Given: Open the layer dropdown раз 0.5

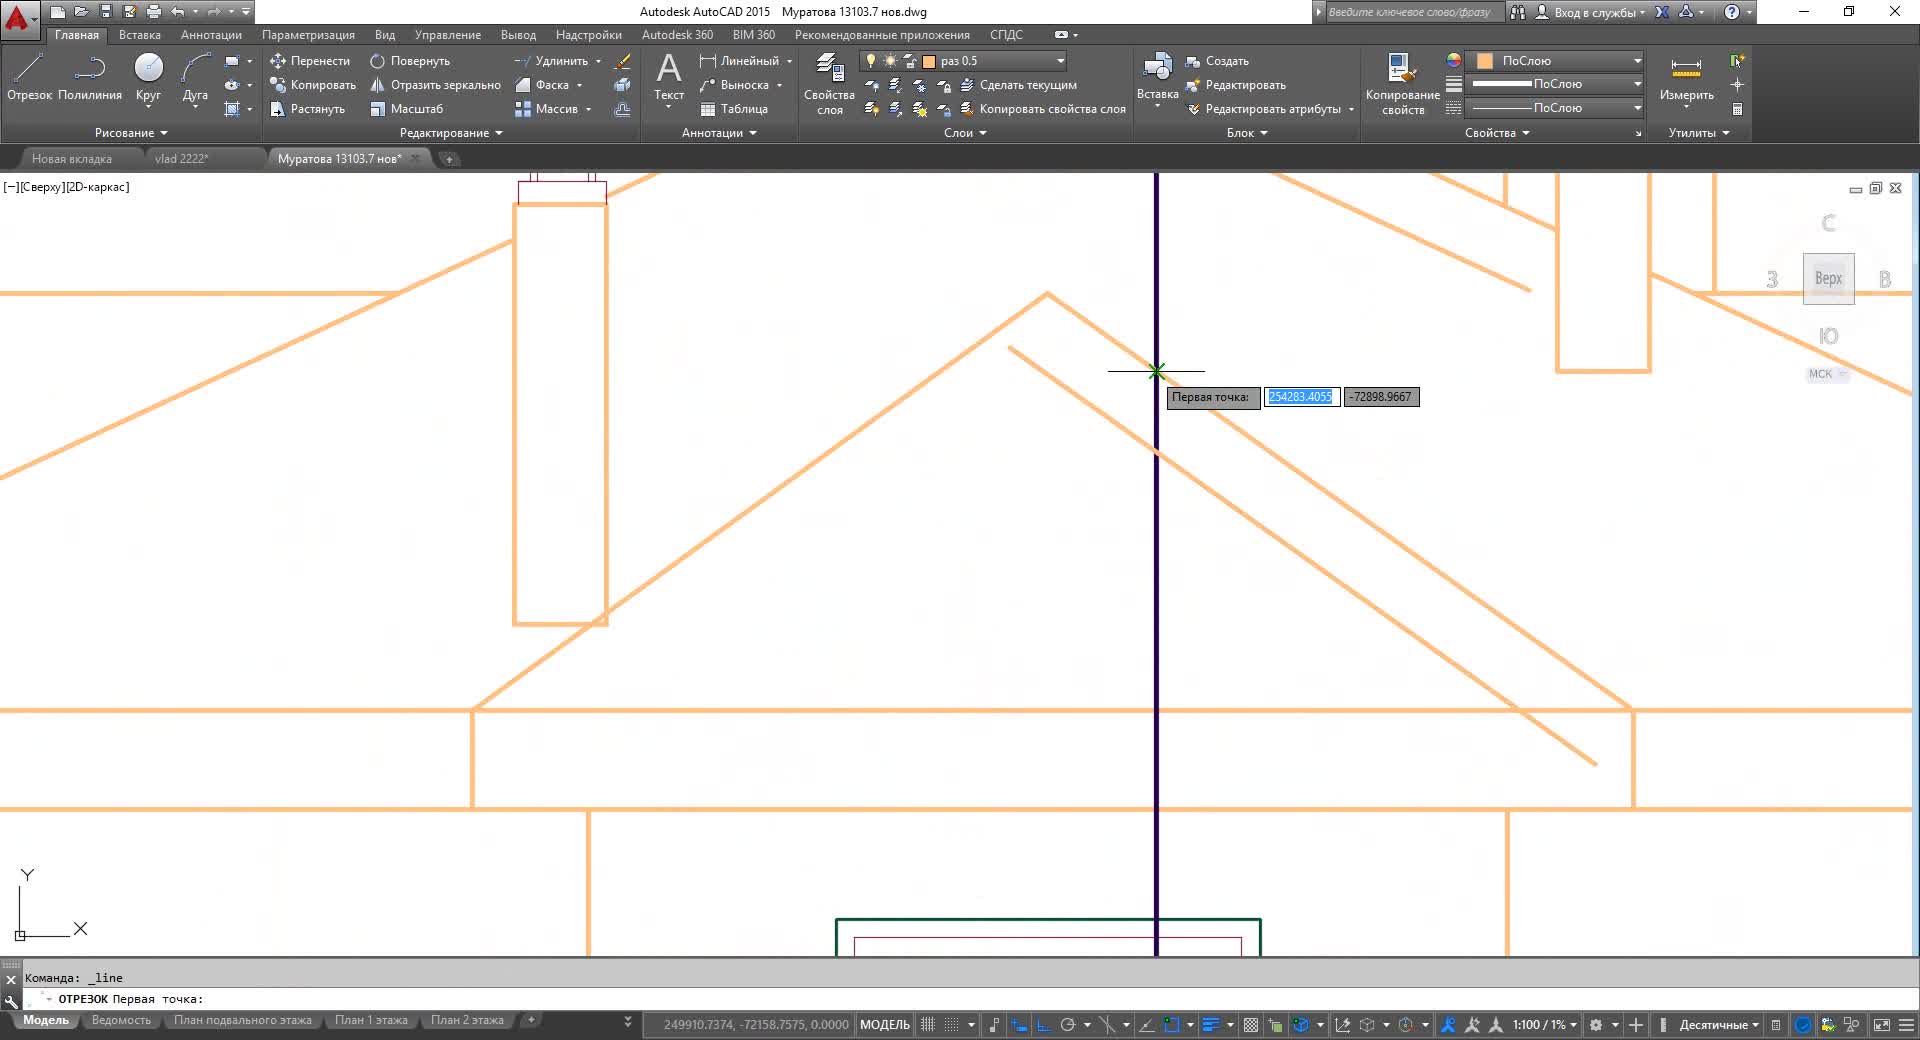Looking at the screenshot, I should coord(964,61).
